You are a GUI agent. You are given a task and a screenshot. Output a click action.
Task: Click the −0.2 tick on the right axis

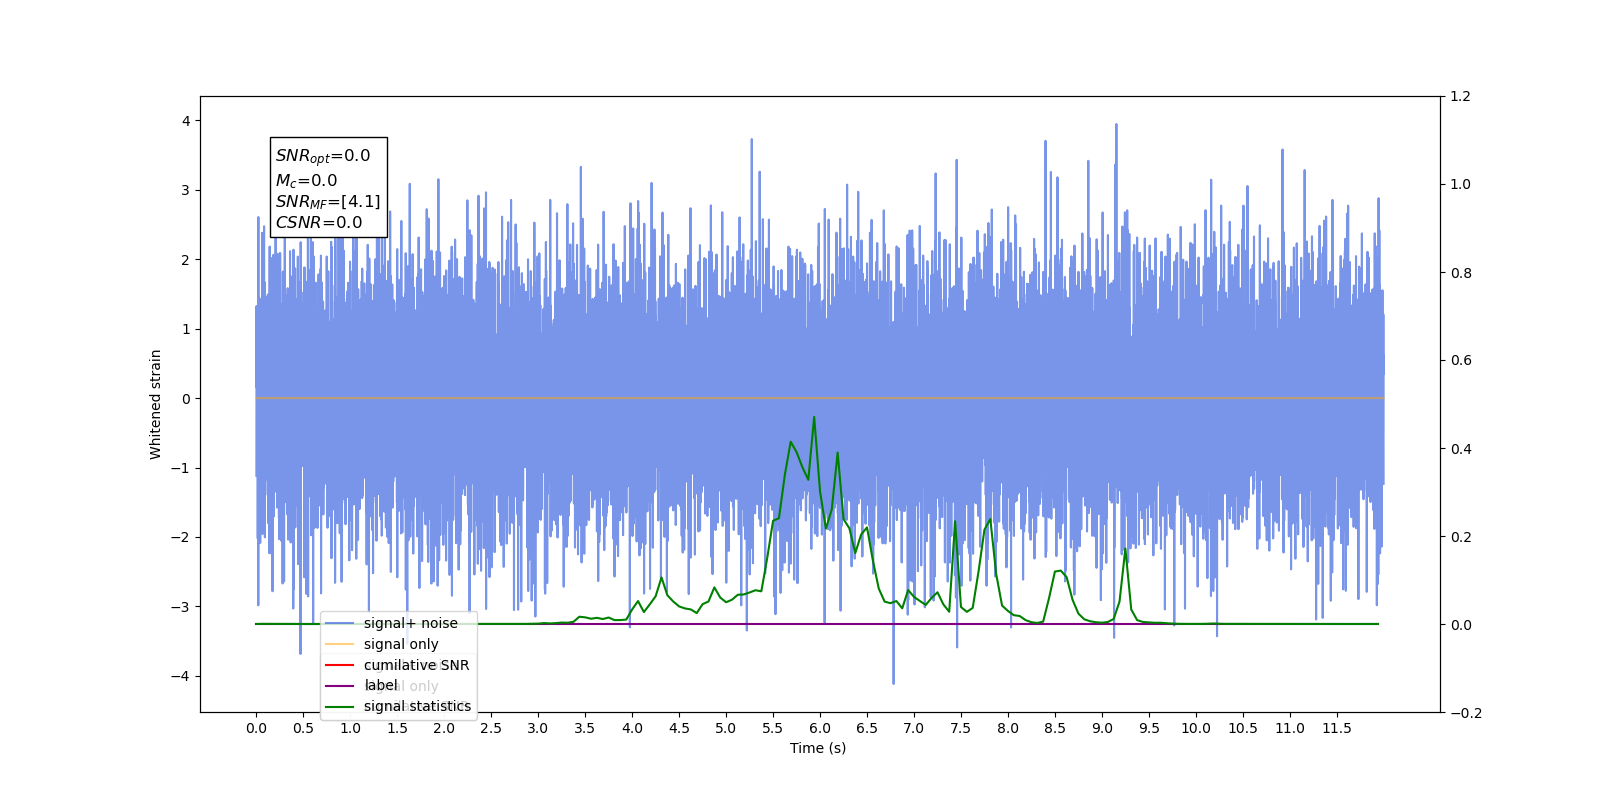[x=1465, y=712]
